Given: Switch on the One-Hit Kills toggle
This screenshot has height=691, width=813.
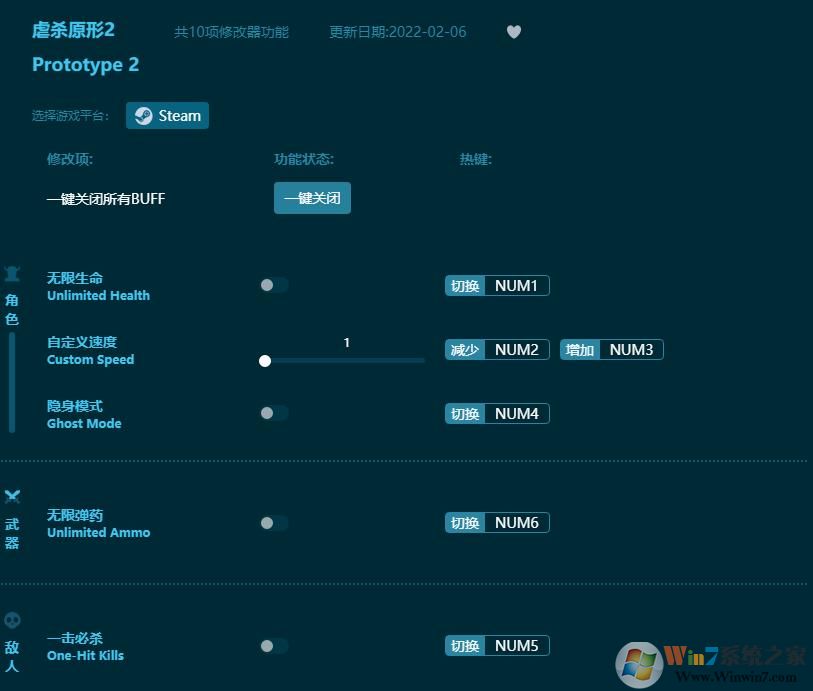Looking at the screenshot, I should click(x=273, y=645).
